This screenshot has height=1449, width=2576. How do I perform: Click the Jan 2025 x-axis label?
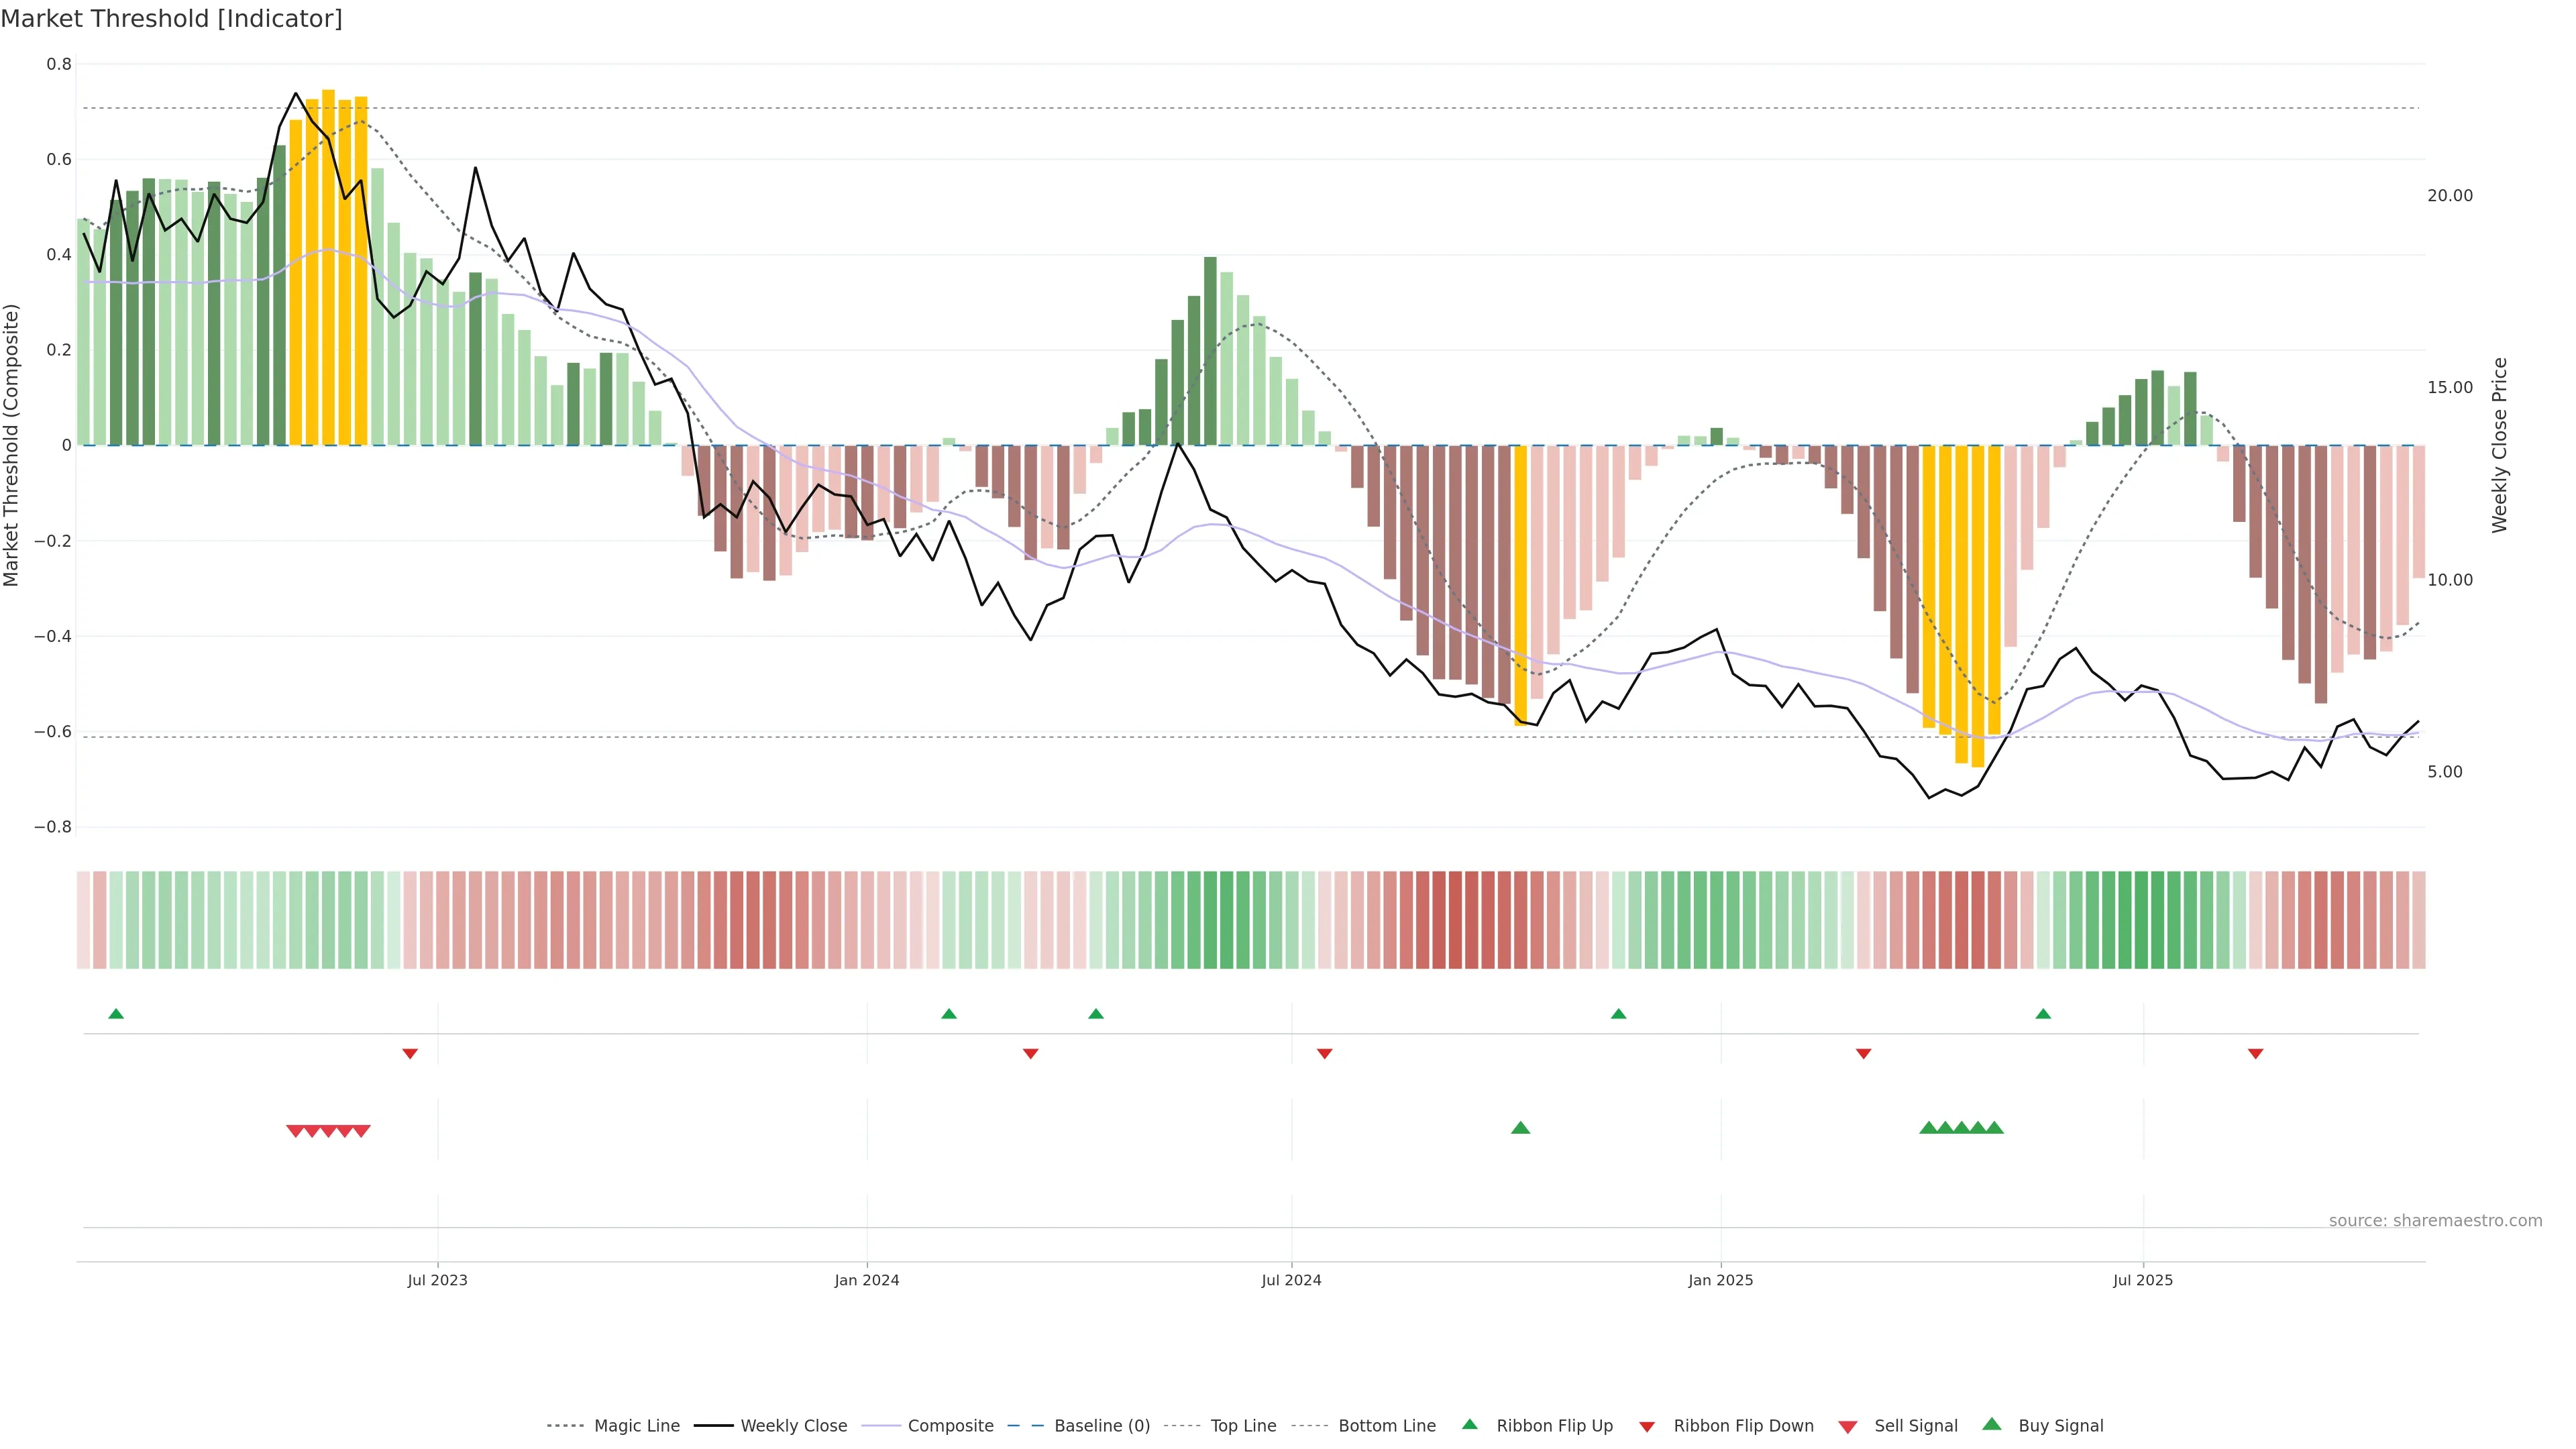1720,1280
